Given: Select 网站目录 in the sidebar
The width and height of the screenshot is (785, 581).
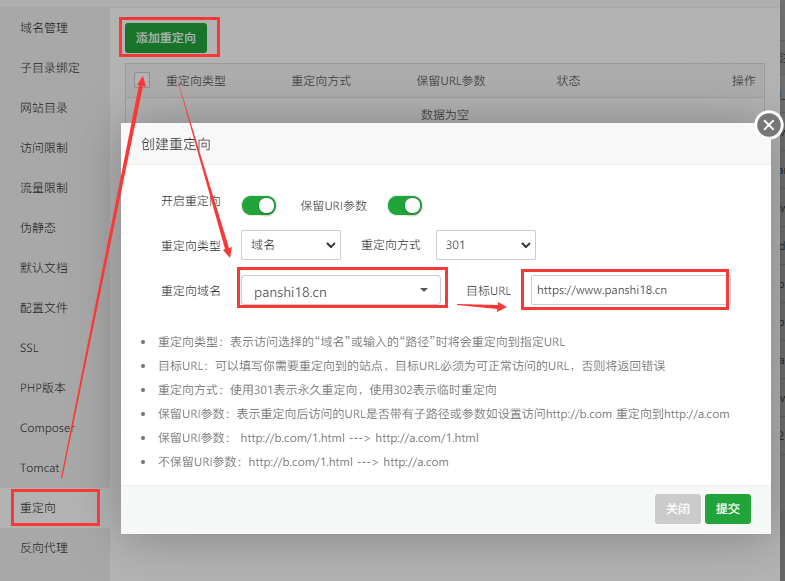Looking at the screenshot, I should tap(43, 108).
